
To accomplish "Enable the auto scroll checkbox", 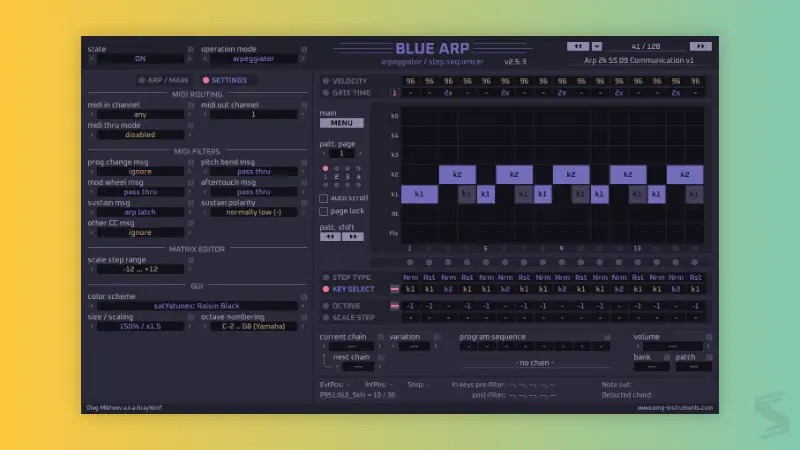I will pyautogui.click(x=323, y=198).
